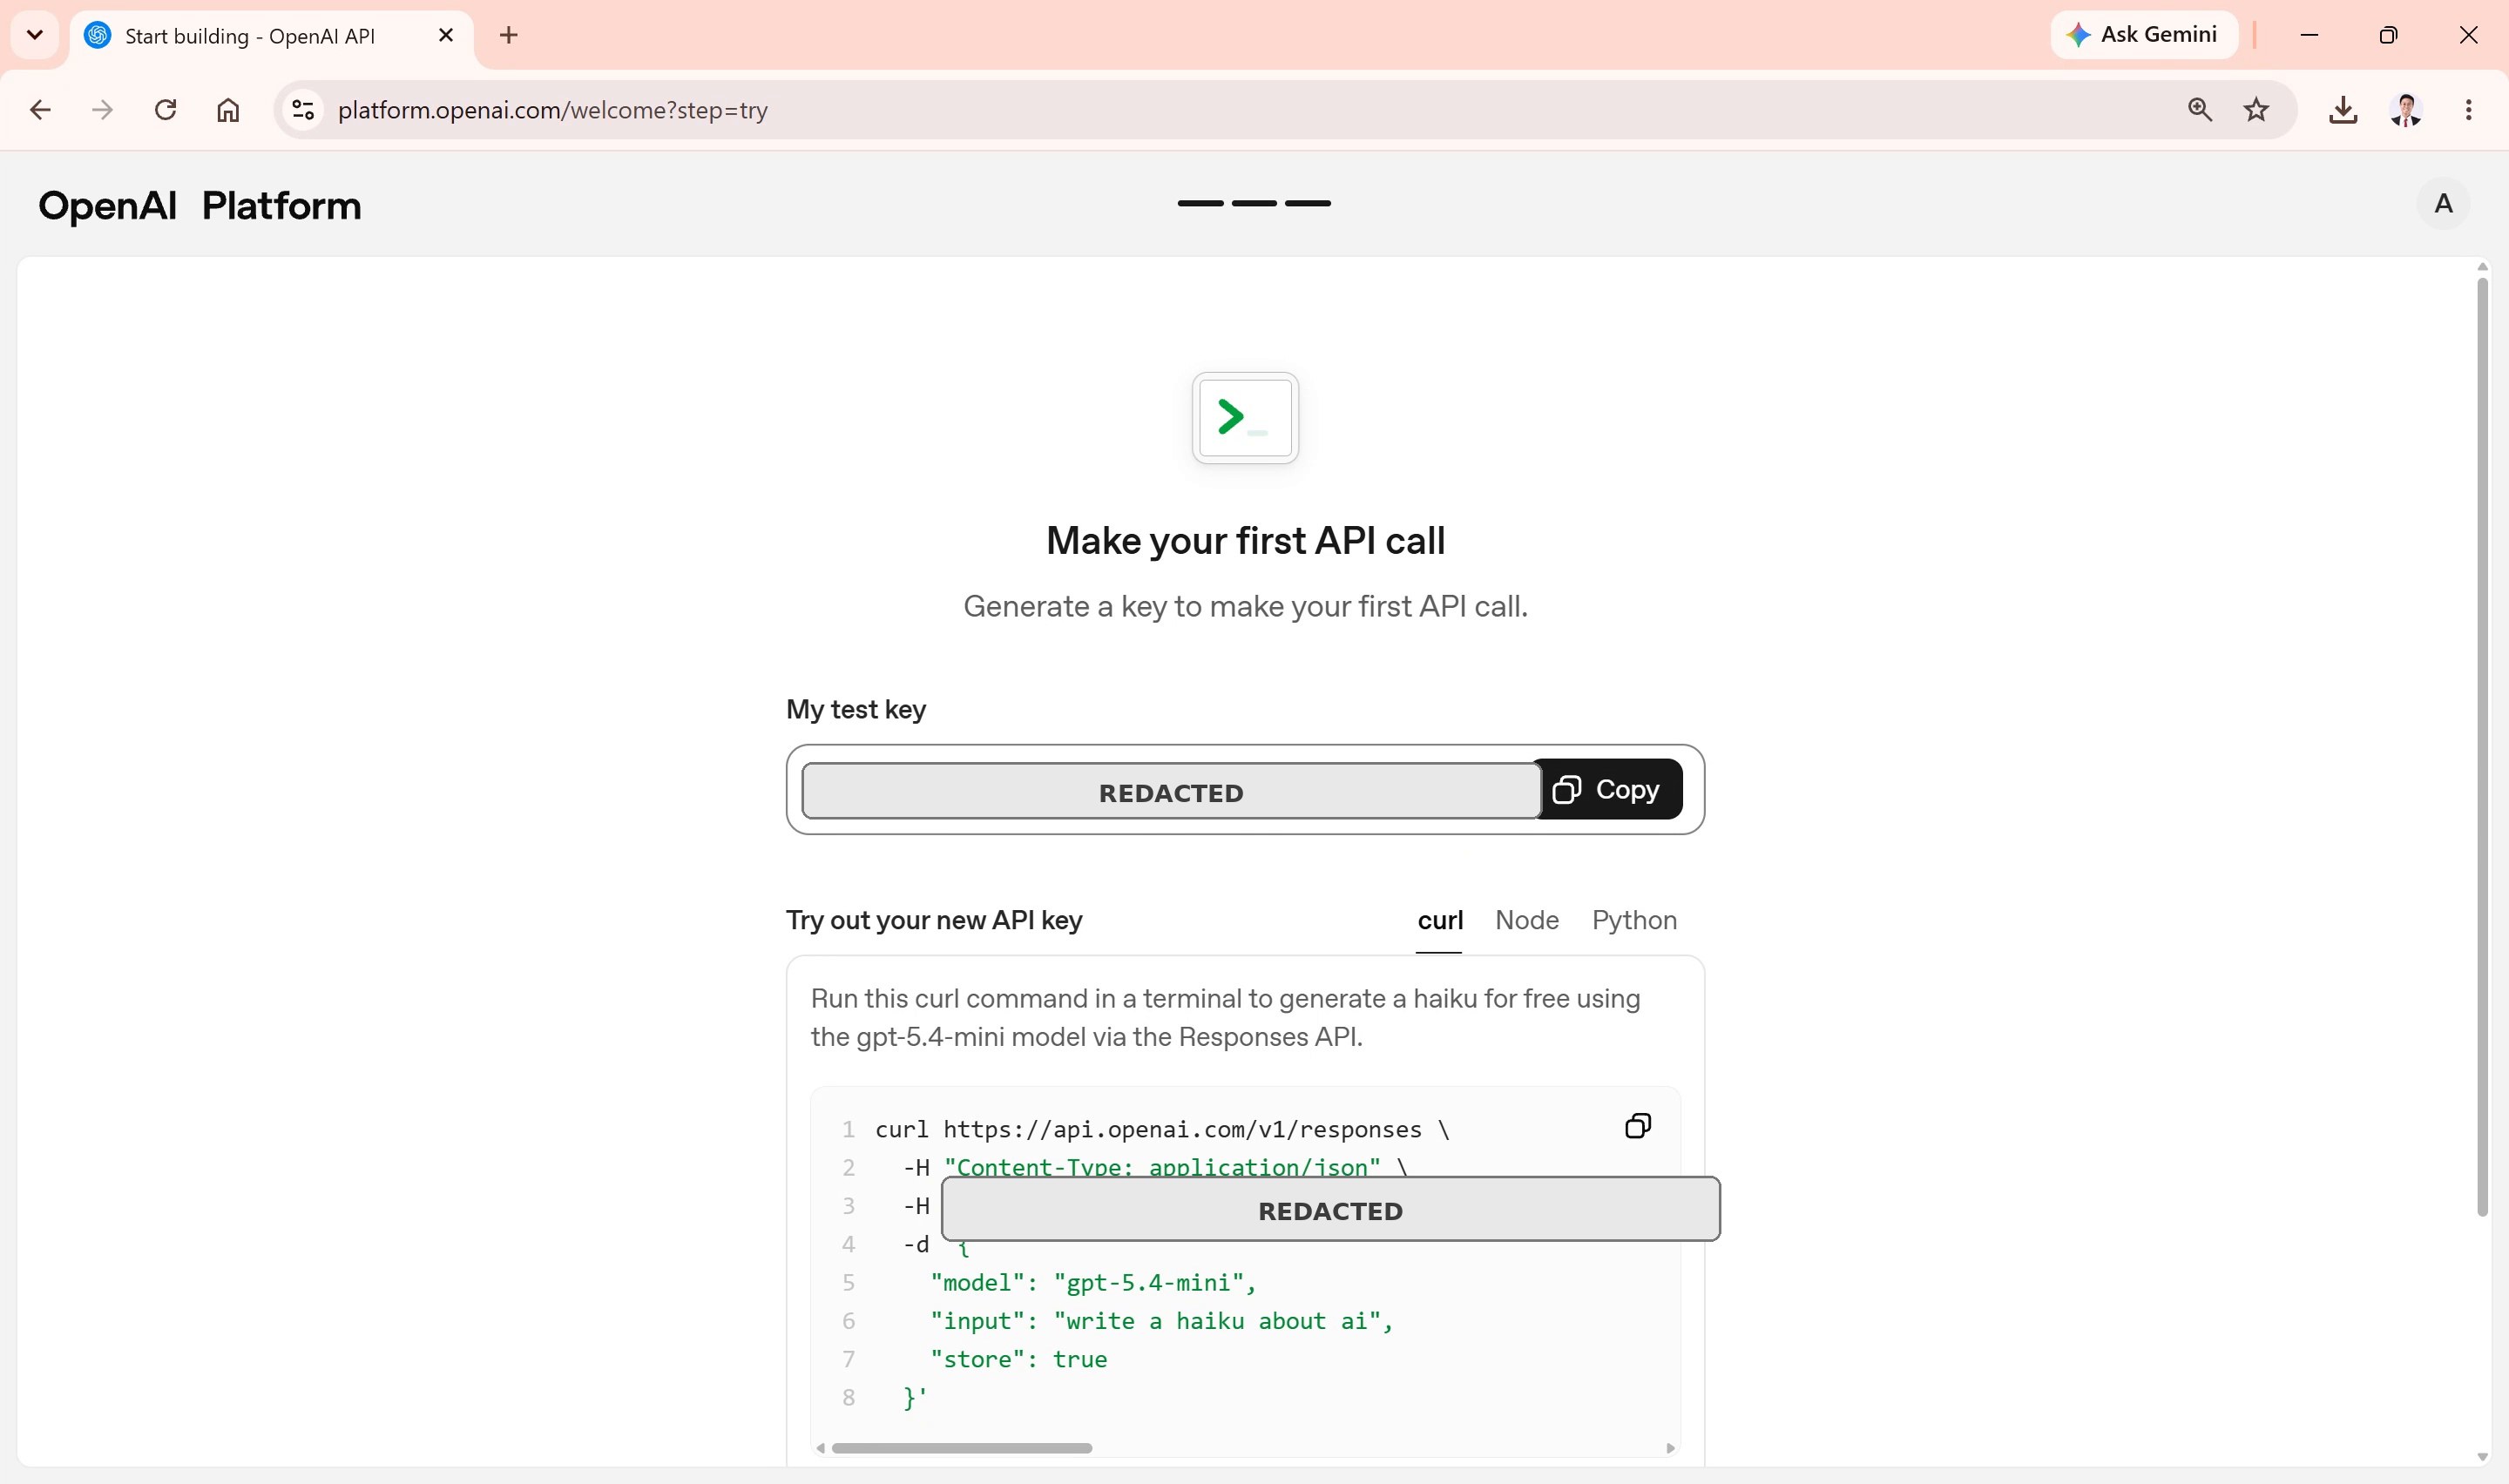Click the browser back arrow

[x=40, y=110]
